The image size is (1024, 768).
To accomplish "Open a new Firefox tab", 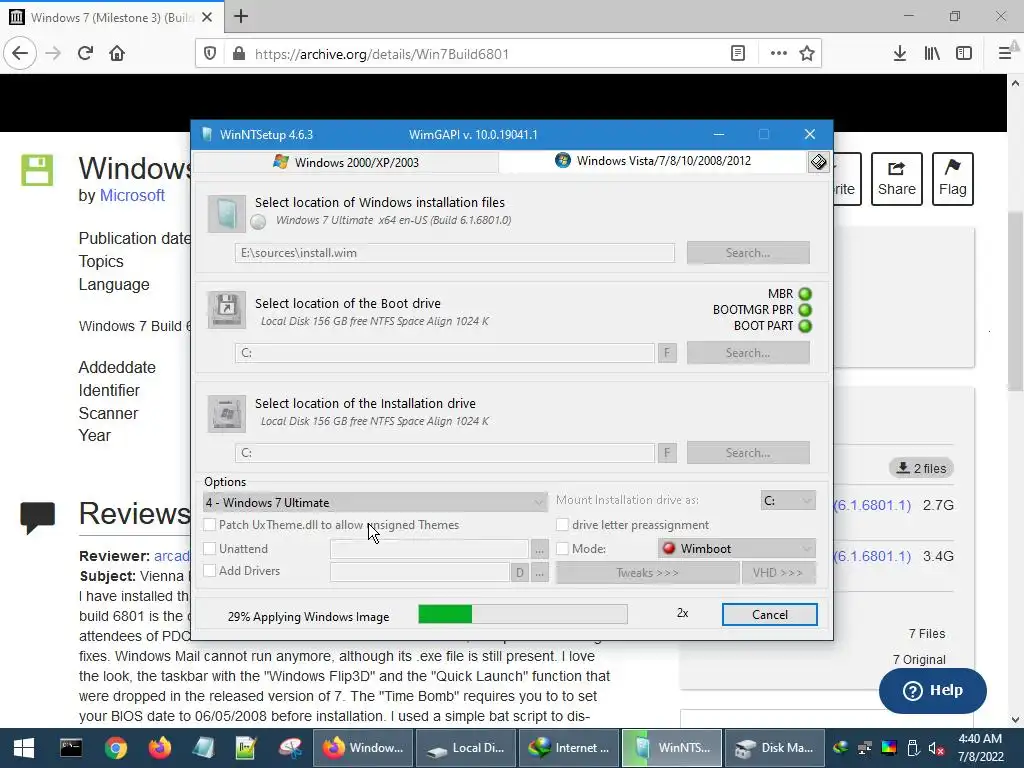I will pyautogui.click(x=241, y=16).
